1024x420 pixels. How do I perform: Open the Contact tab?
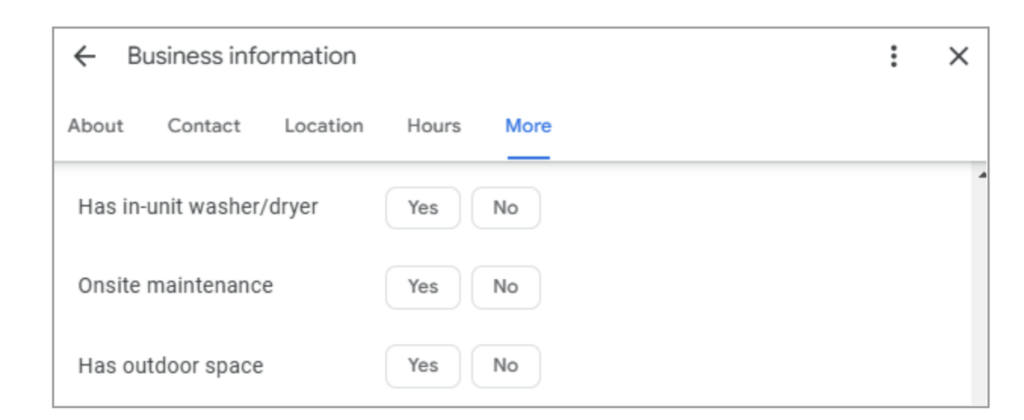(x=204, y=126)
